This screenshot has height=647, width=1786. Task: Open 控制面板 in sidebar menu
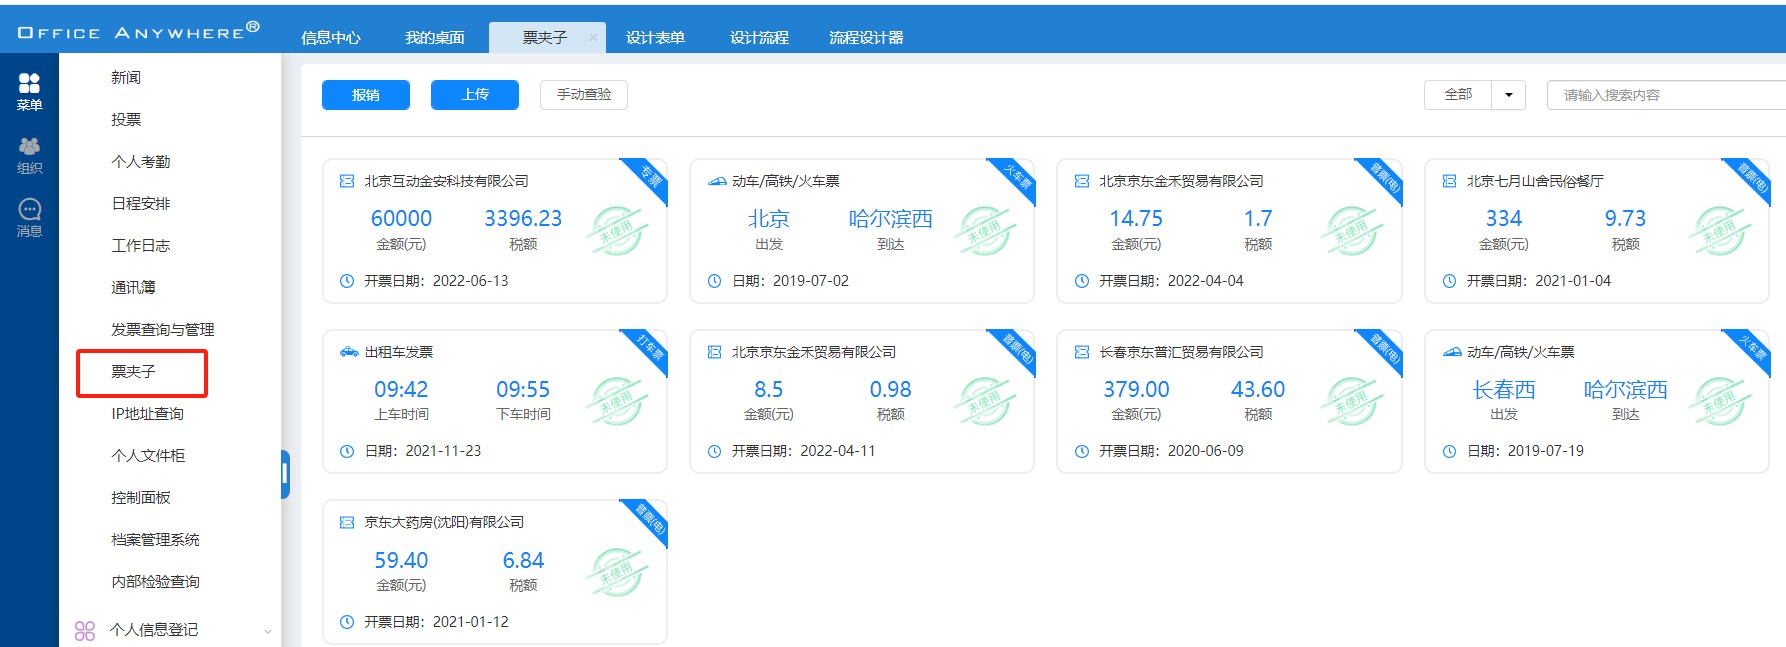tap(141, 497)
